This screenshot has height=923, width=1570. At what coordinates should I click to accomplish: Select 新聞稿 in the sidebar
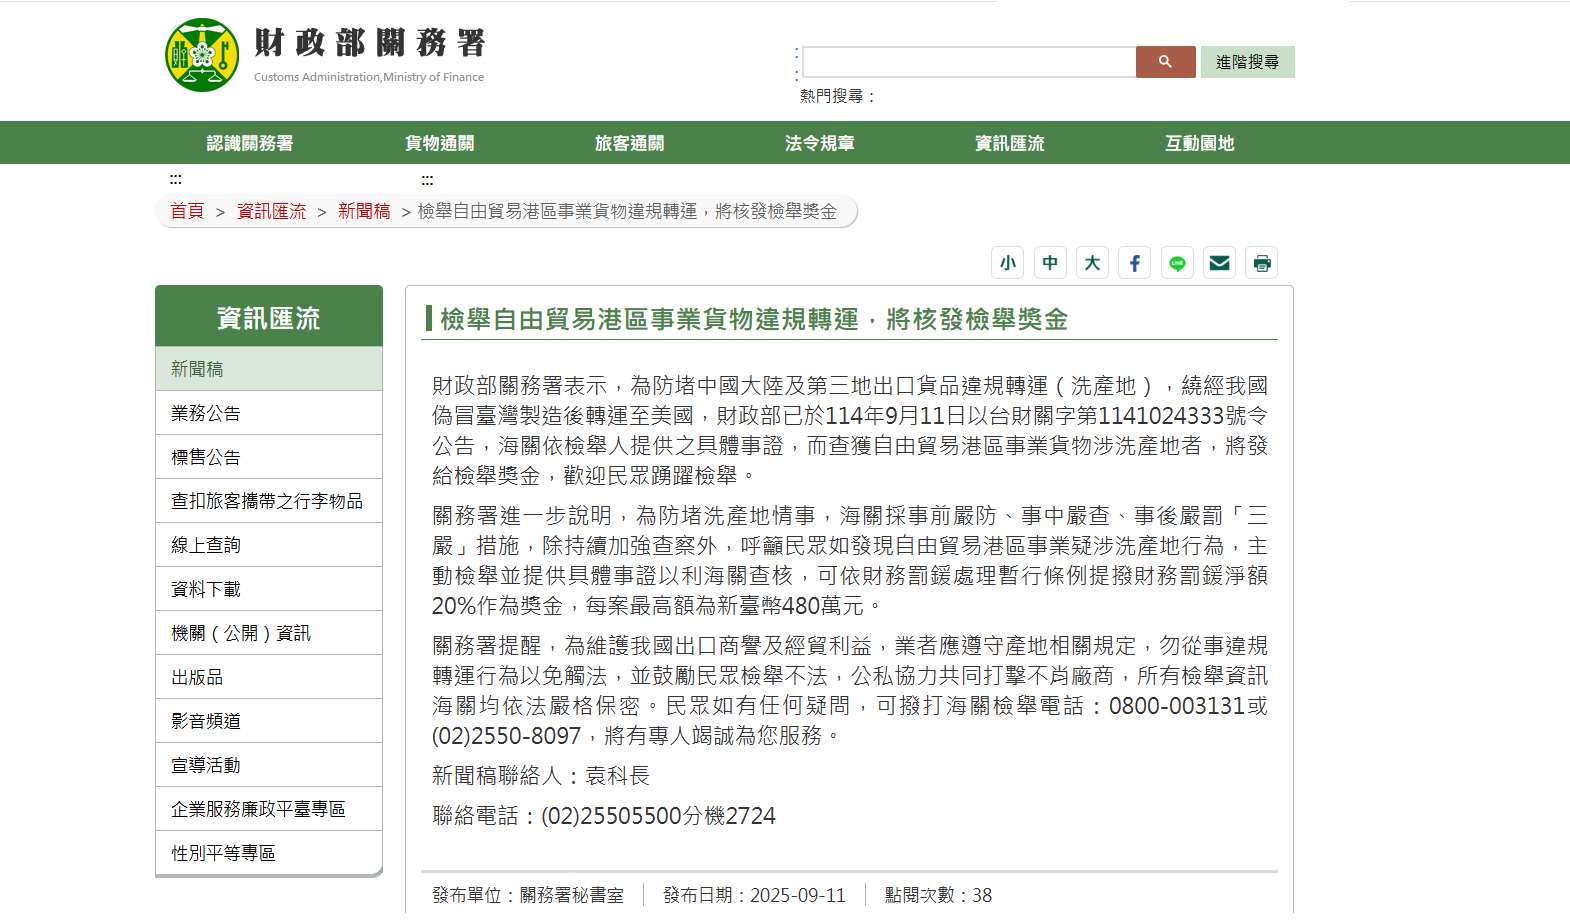click(269, 369)
